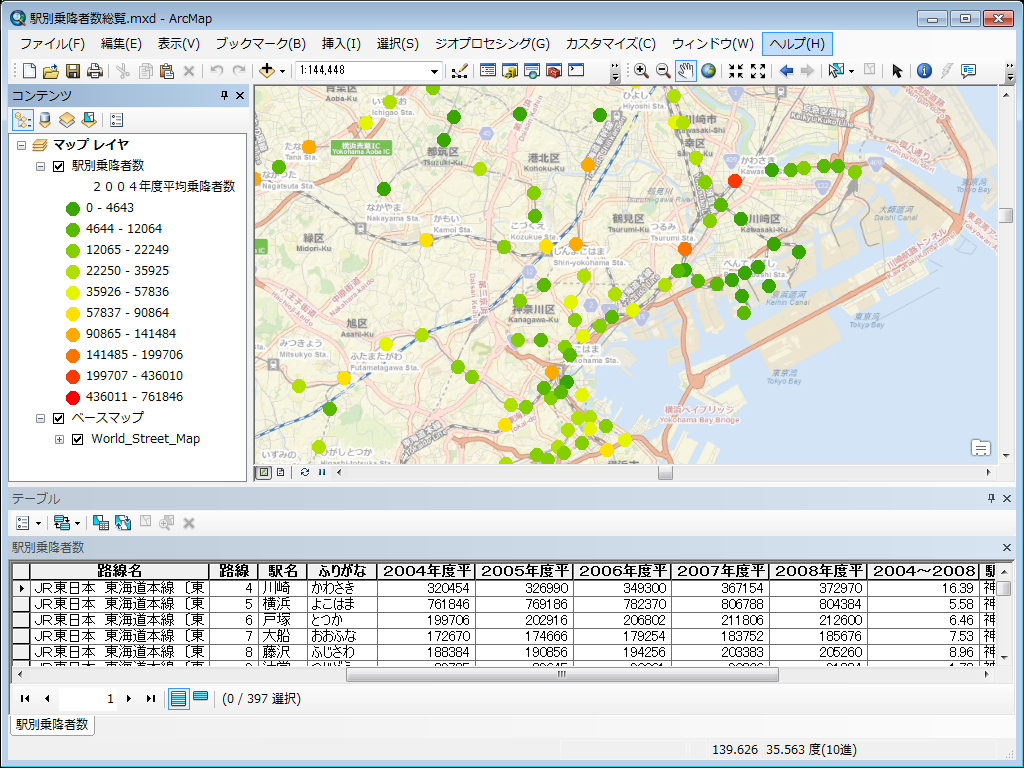Open the Search window icon
The width and height of the screenshot is (1024, 768).
(x=532, y=70)
